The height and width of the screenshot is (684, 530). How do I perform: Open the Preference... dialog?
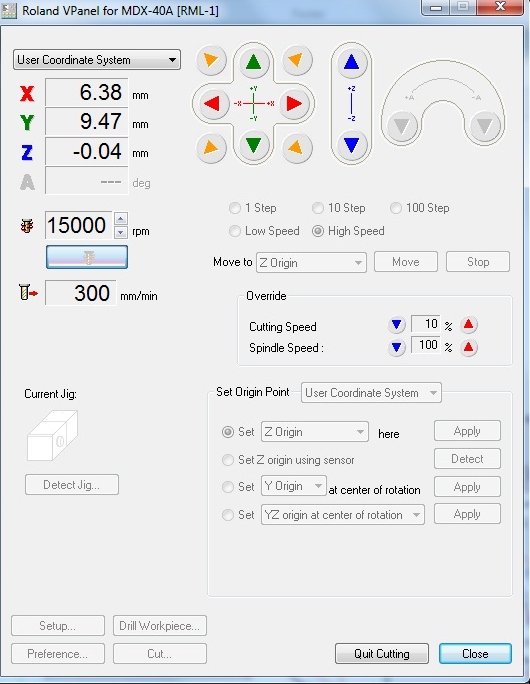[58, 654]
